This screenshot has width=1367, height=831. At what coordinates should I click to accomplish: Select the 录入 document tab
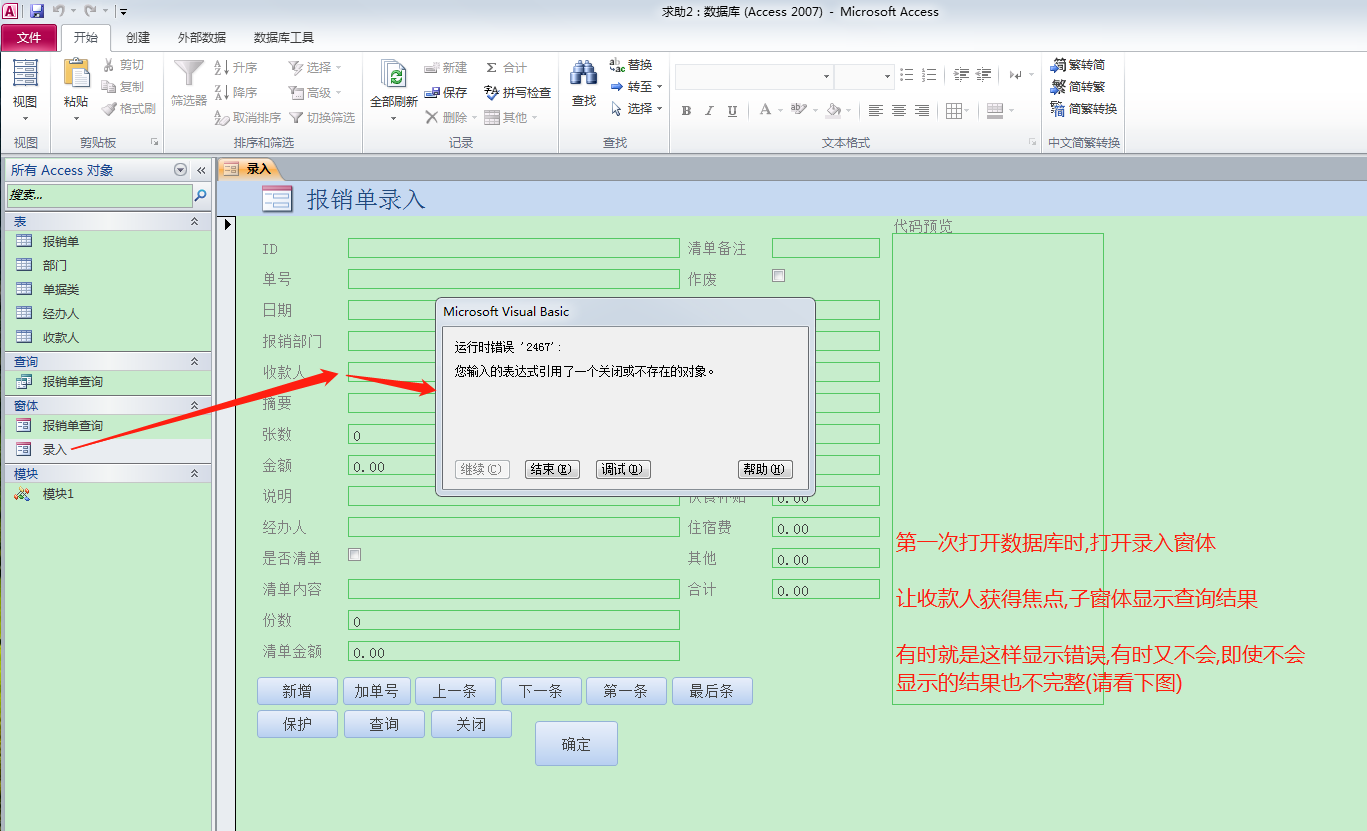pos(250,169)
